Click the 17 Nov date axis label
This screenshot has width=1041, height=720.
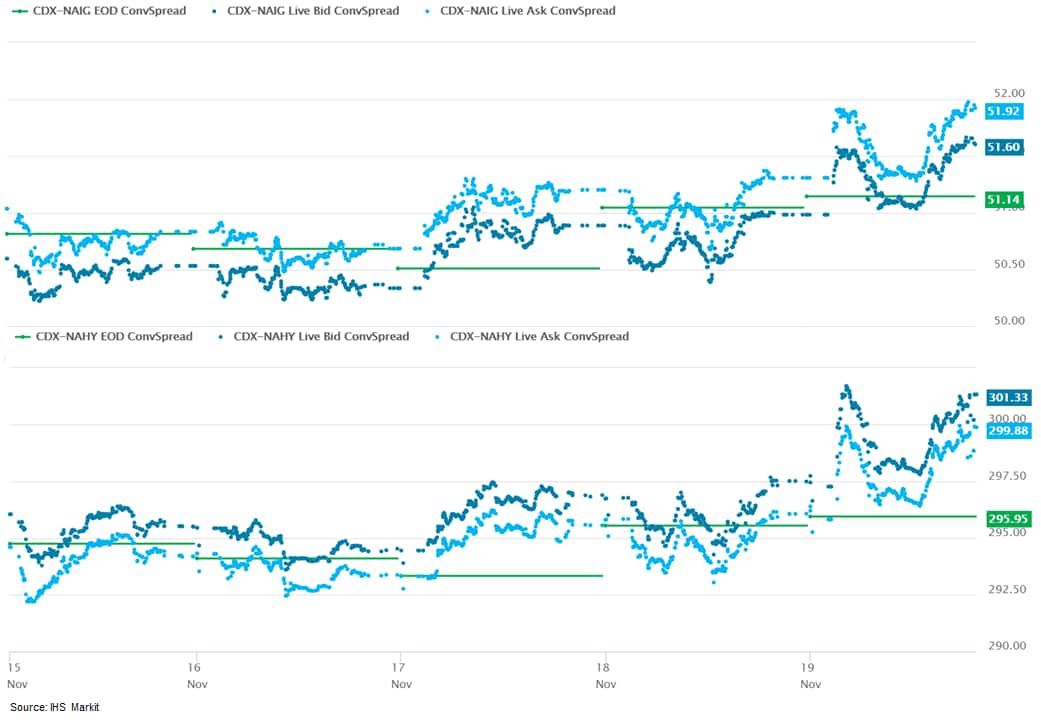[401, 674]
